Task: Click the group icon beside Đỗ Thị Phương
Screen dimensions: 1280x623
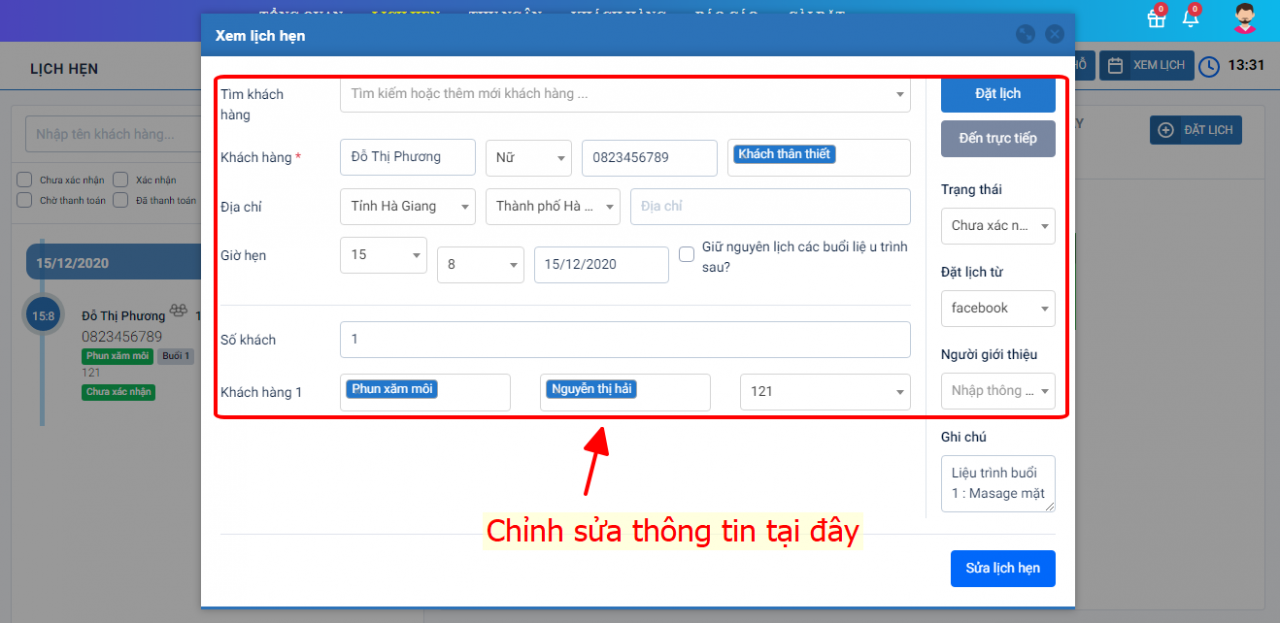Action: (x=179, y=312)
